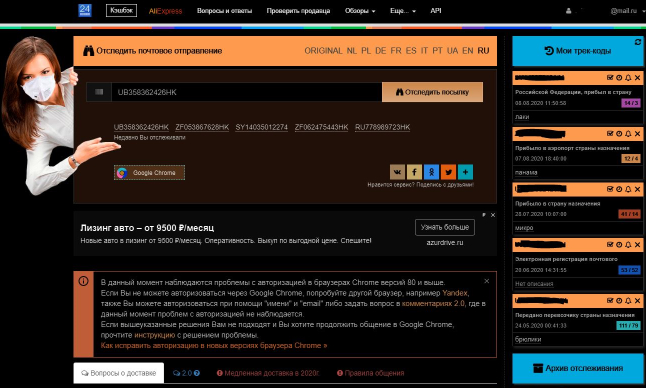Open the Yandex browser link in the notice

(455, 293)
